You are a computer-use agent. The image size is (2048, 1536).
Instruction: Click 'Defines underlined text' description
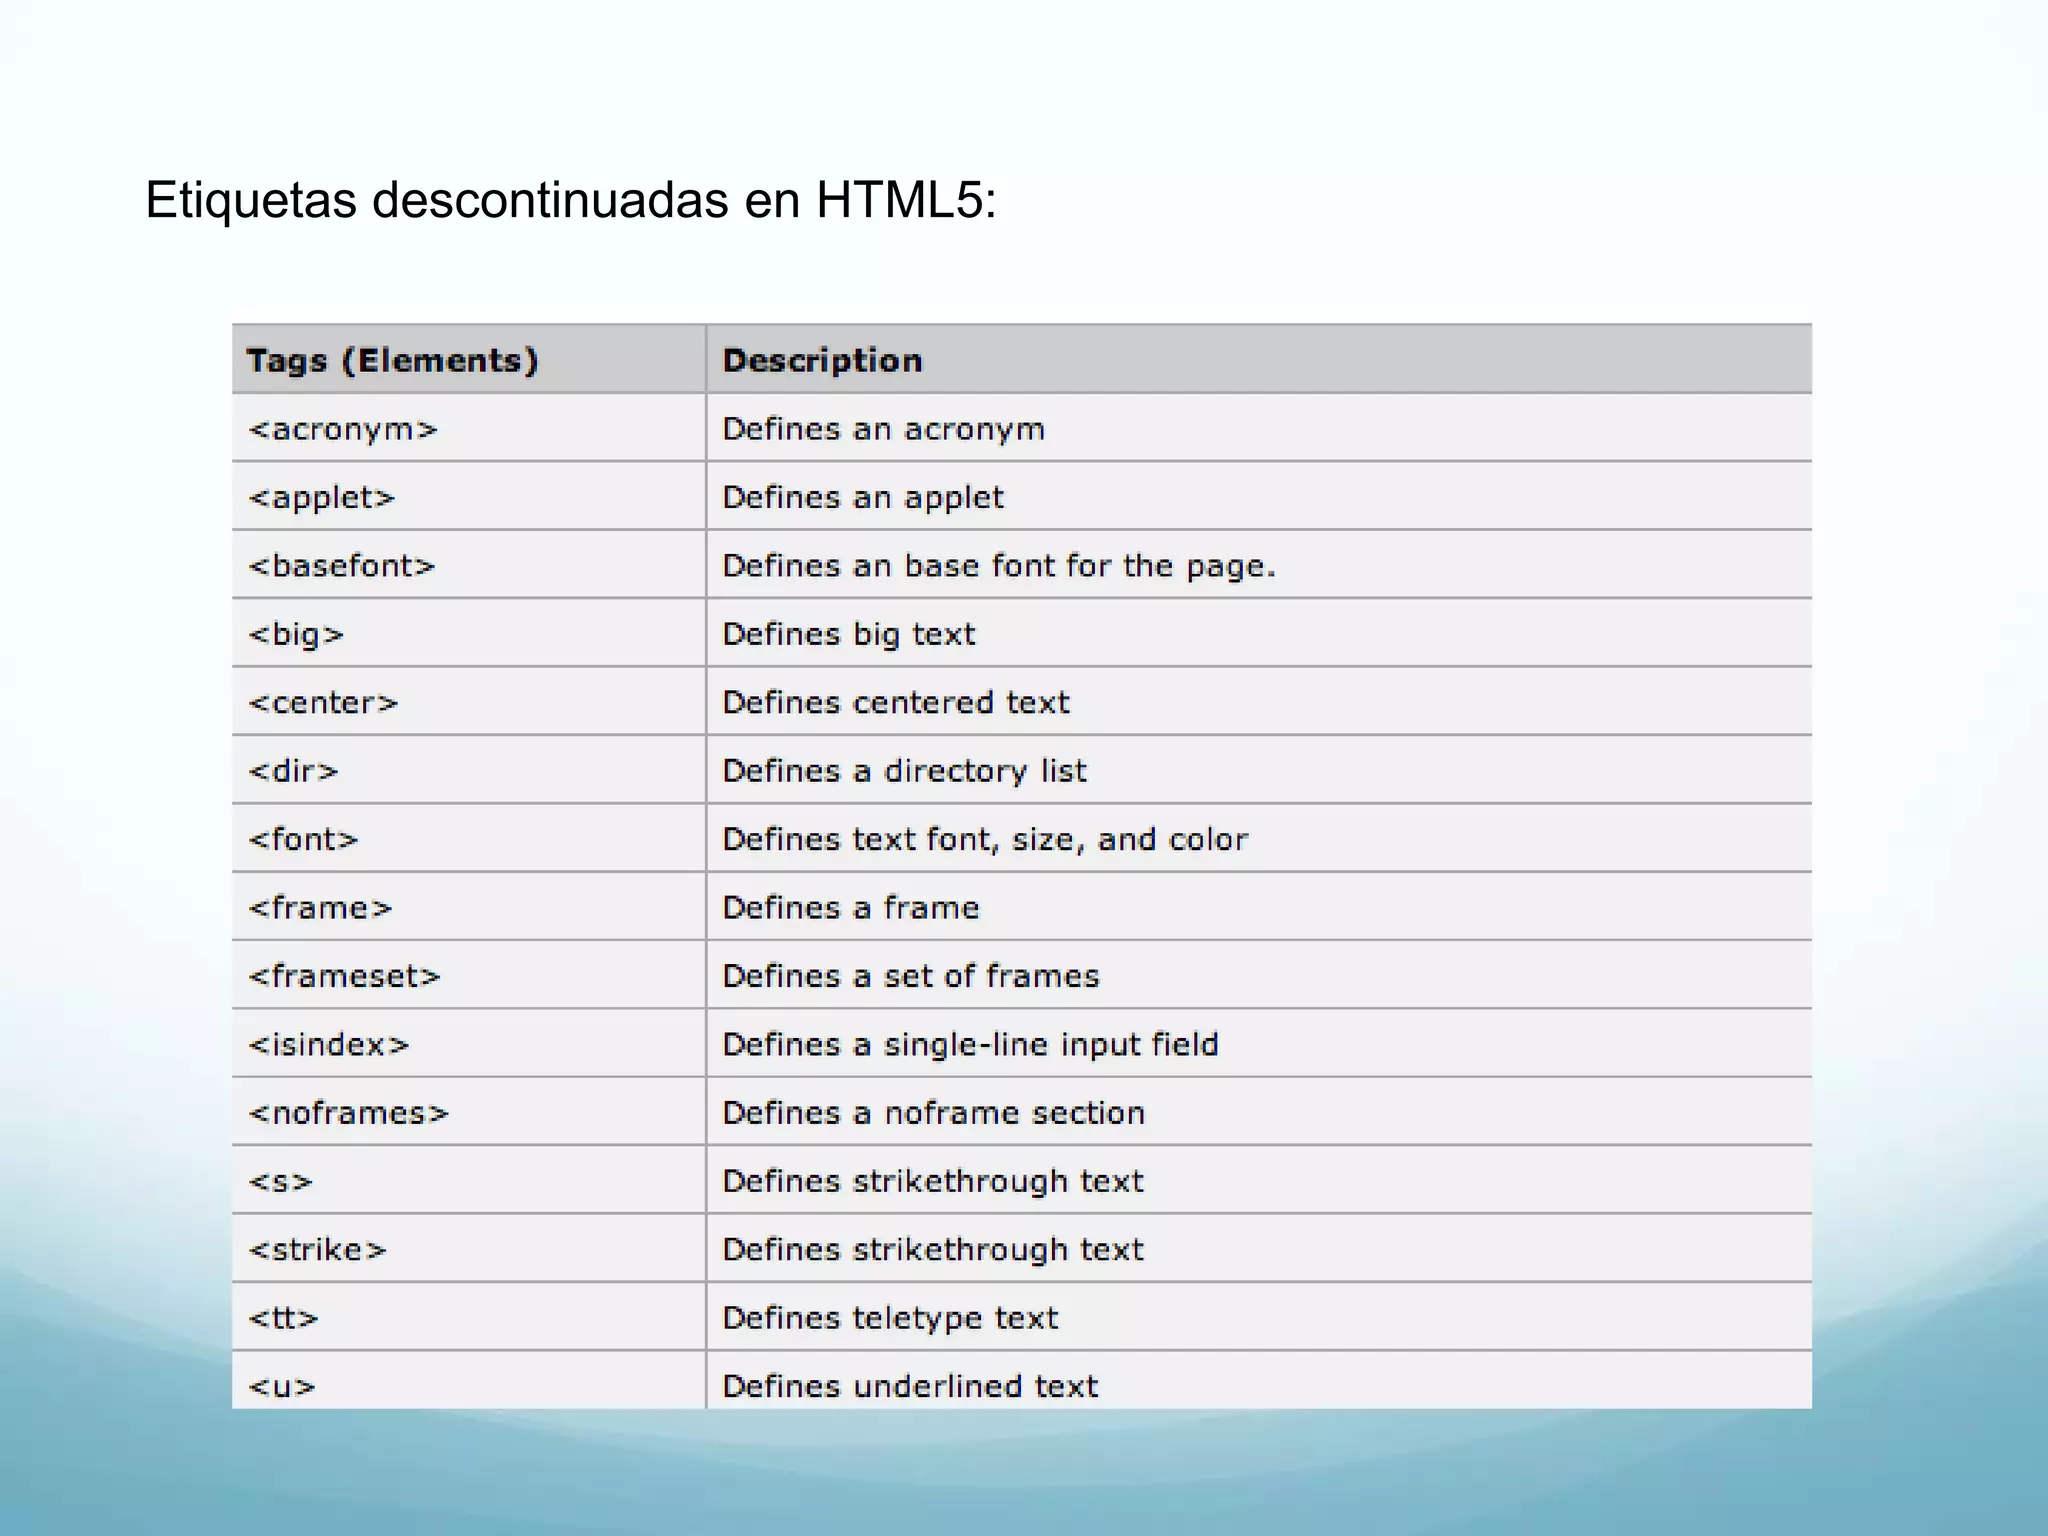[910, 1386]
